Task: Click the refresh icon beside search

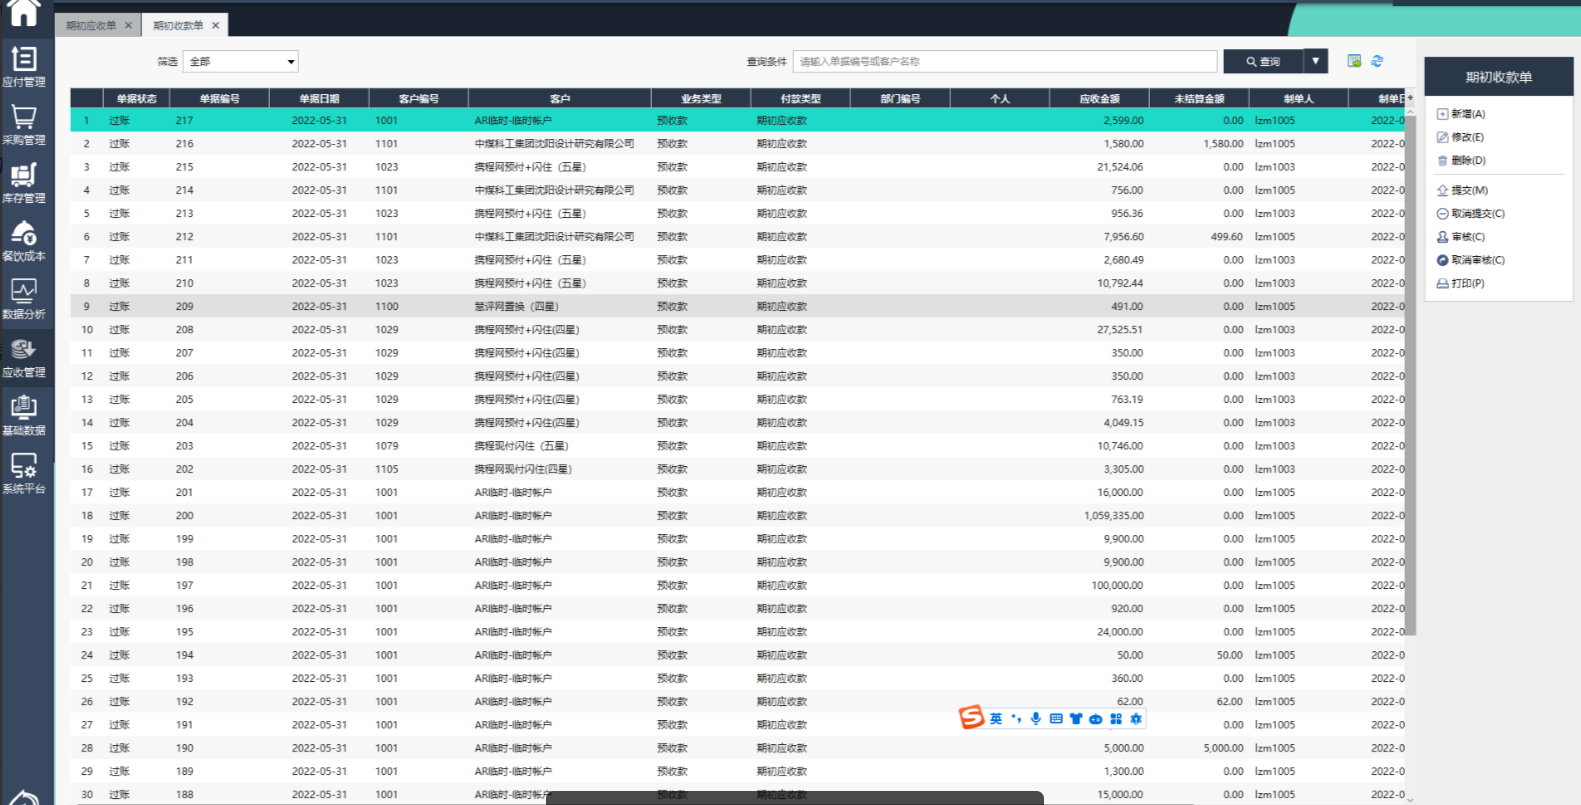Action: (1377, 61)
